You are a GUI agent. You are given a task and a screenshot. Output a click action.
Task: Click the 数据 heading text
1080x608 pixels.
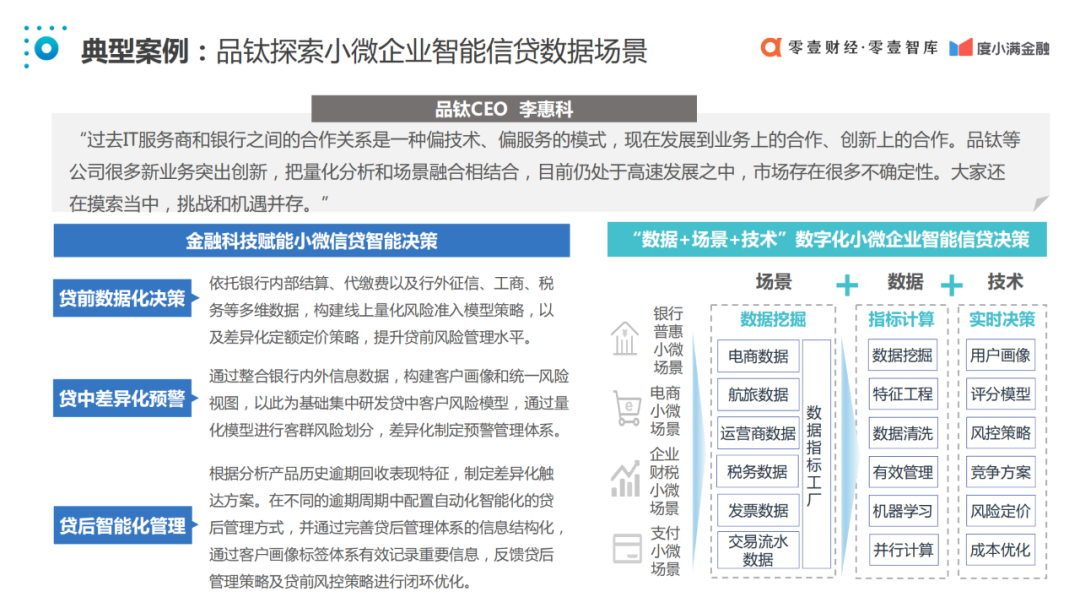click(x=905, y=282)
